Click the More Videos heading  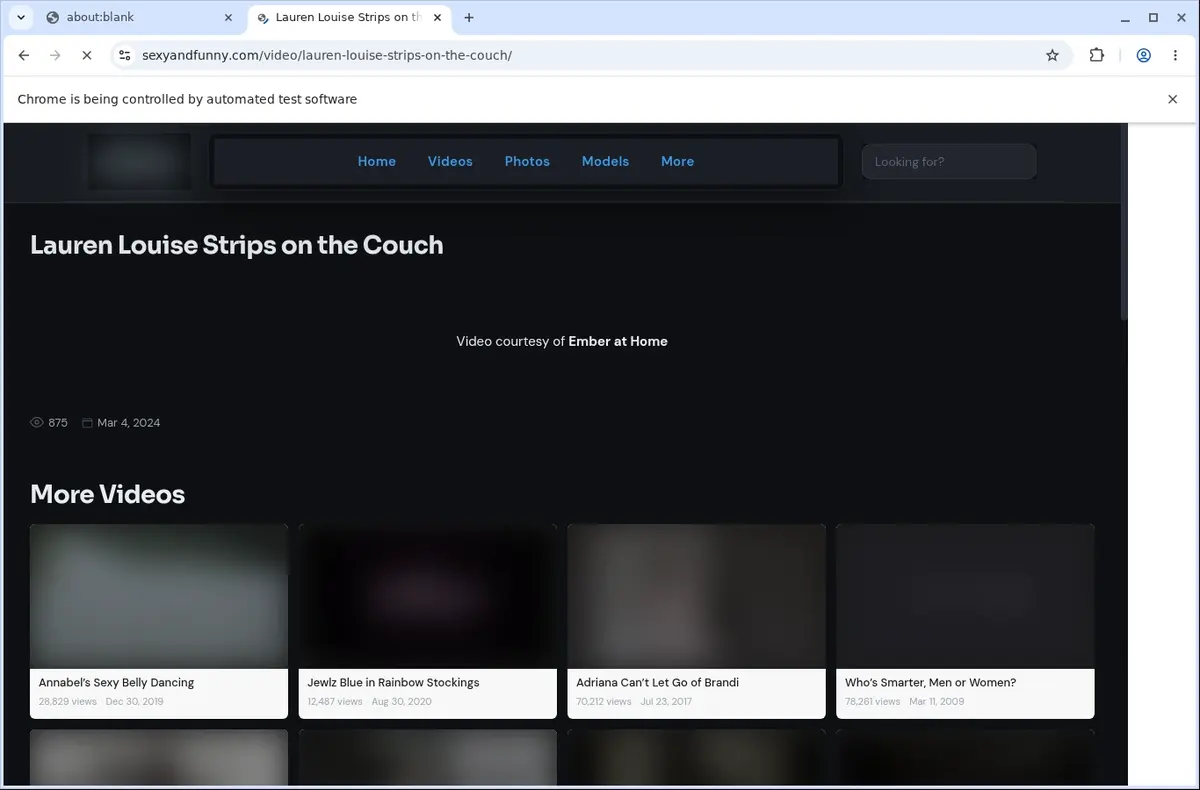pos(108,494)
